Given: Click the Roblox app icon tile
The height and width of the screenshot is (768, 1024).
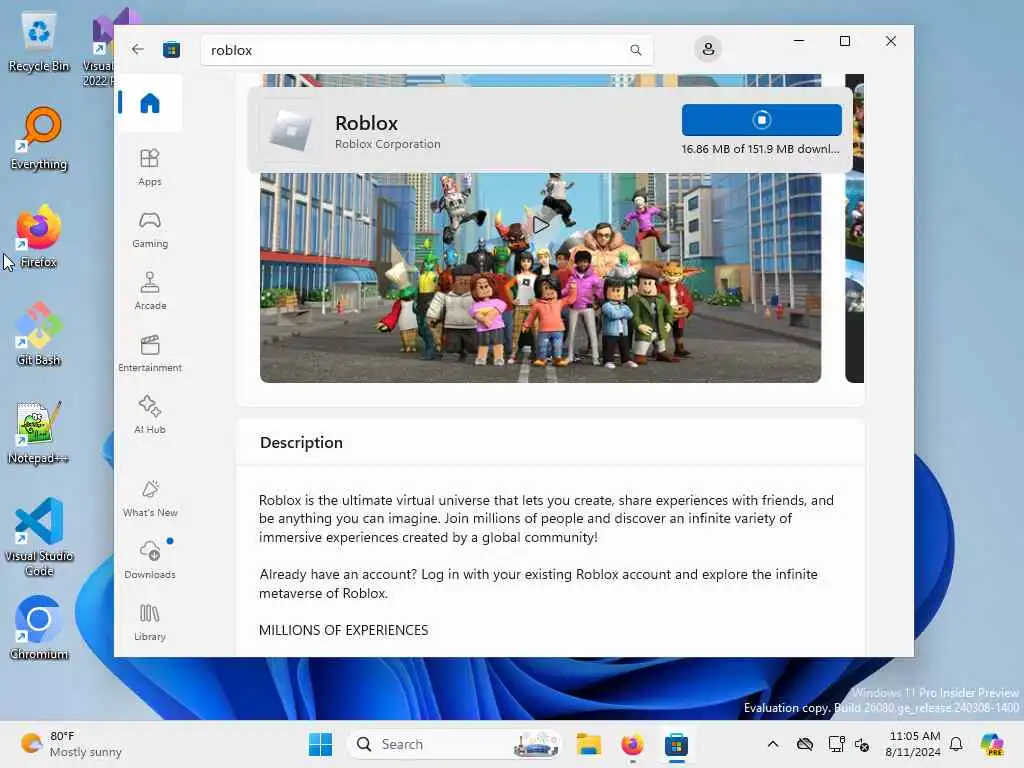Looking at the screenshot, I should (291, 130).
